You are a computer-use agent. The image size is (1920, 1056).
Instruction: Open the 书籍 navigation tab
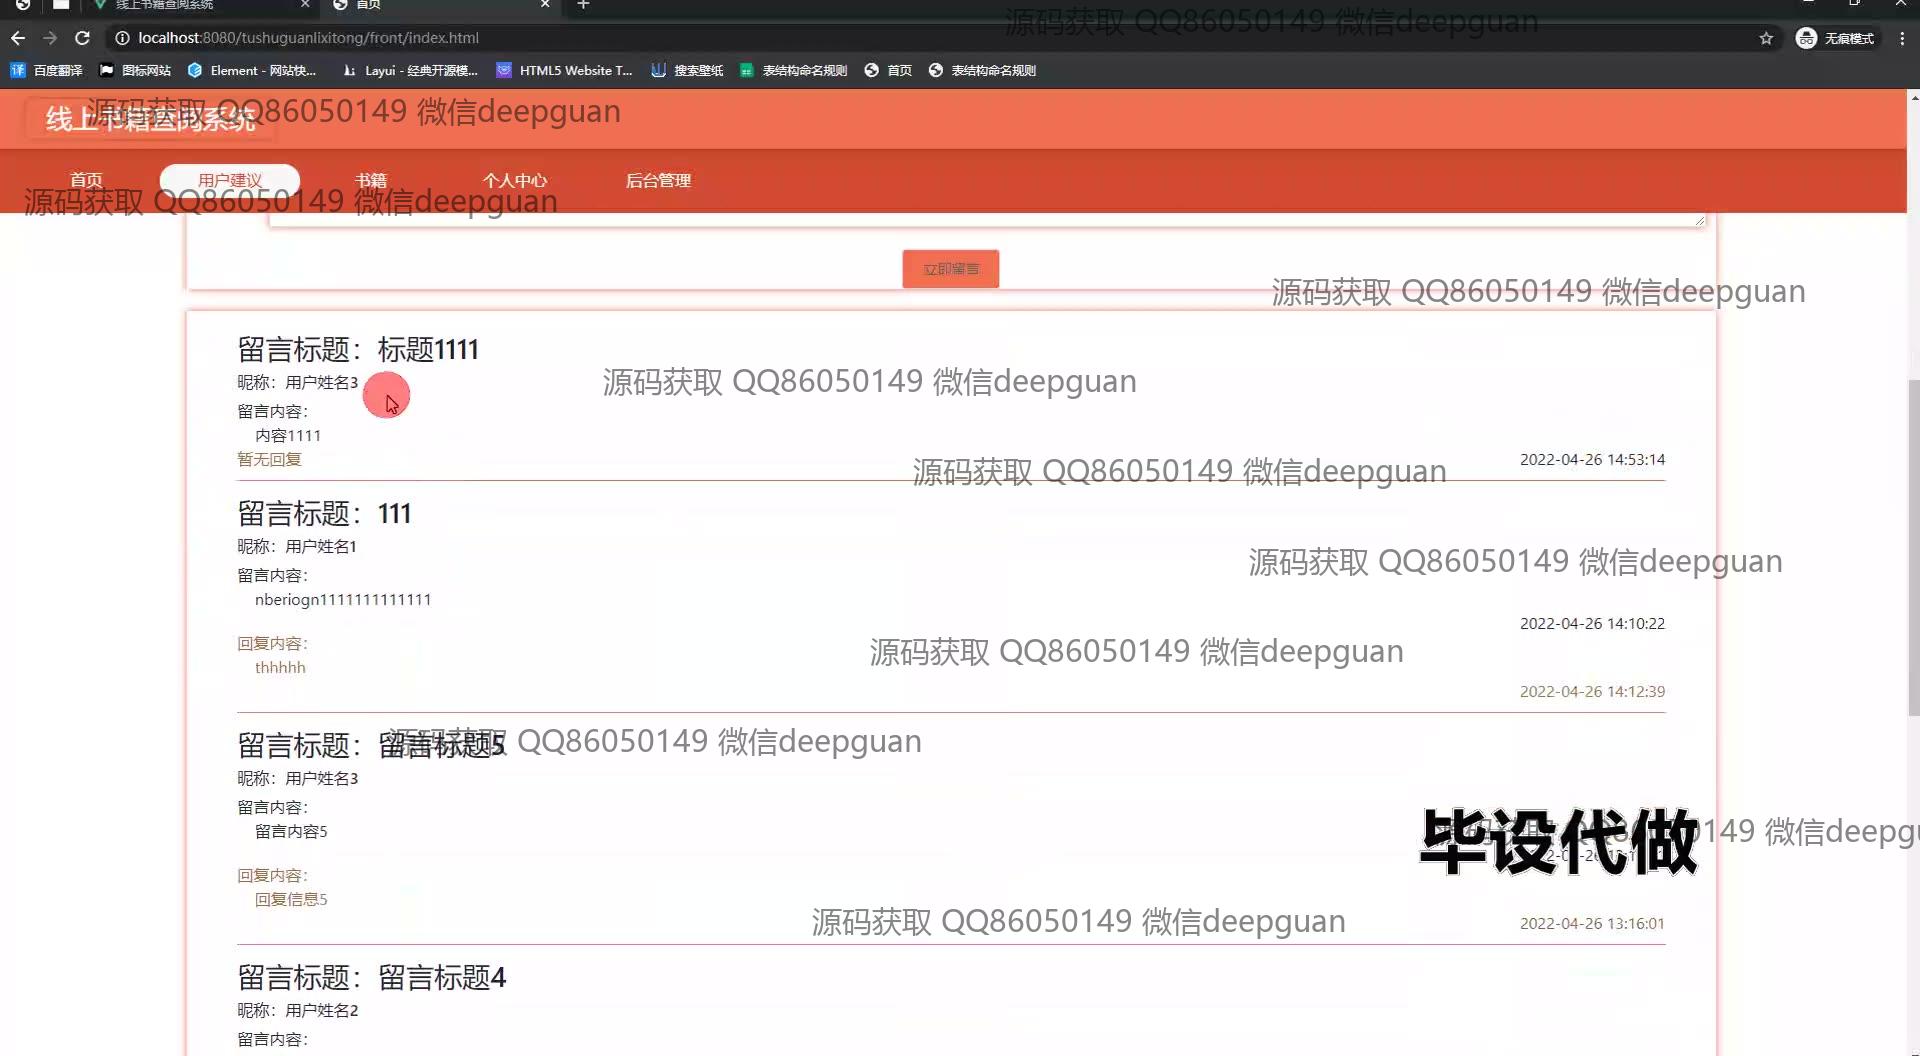370,180
